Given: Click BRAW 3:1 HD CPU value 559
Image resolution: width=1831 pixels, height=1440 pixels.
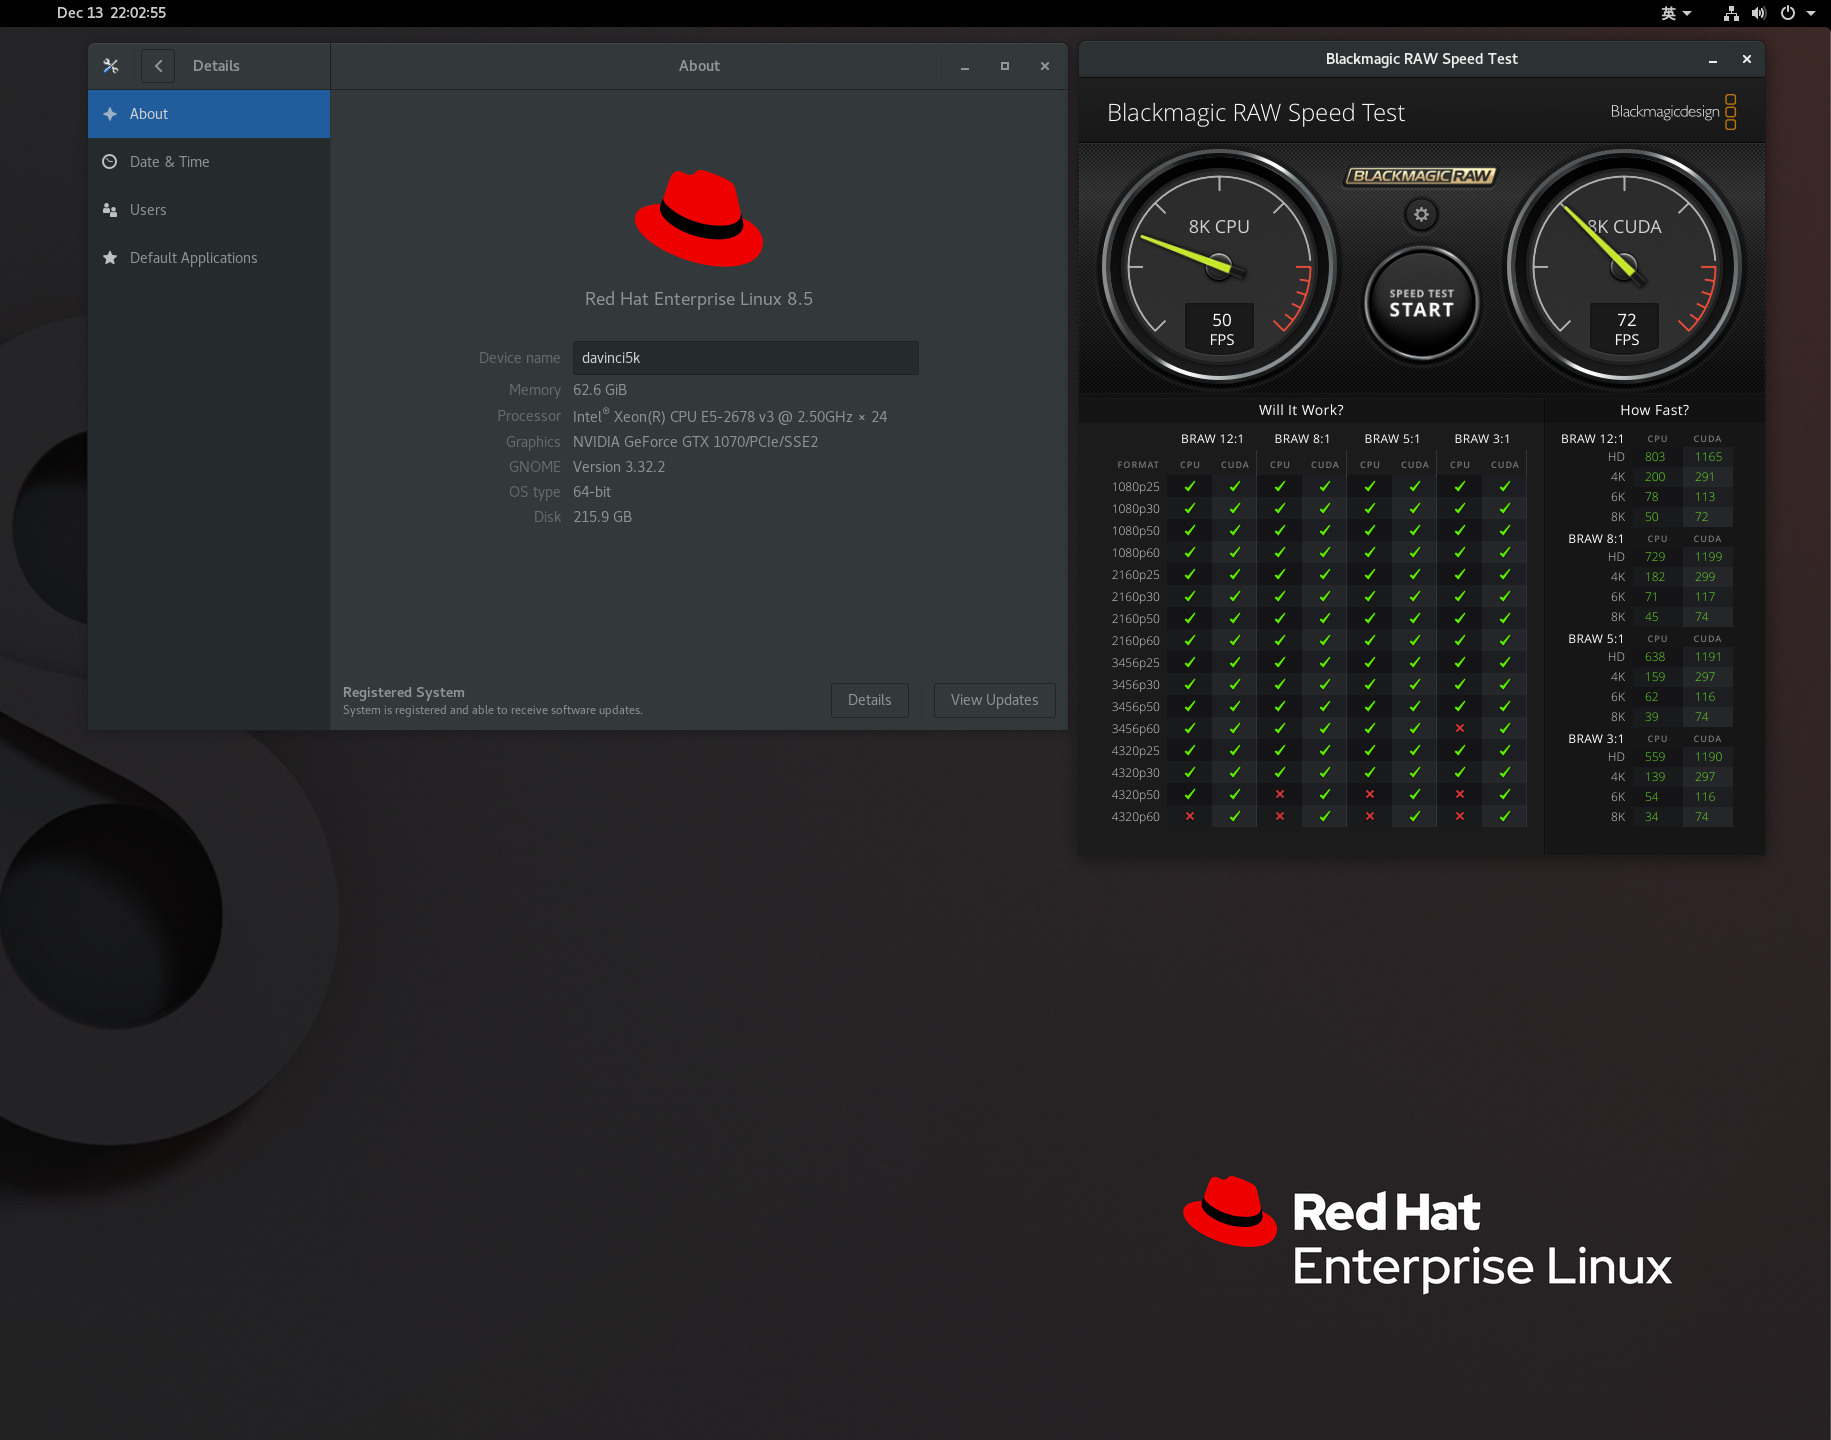Looking at the screenshot, I should 1655,757.
